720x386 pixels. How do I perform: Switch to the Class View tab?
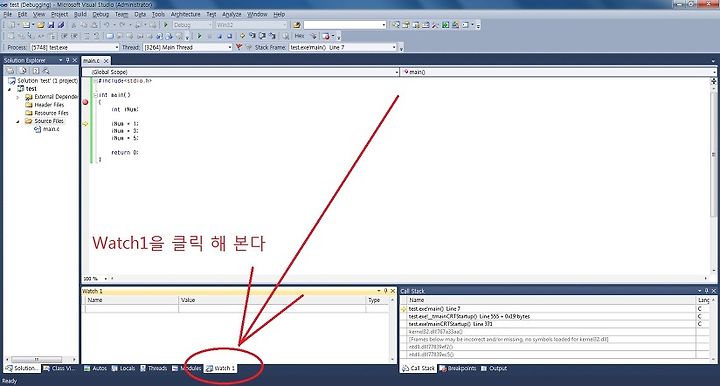59,368
